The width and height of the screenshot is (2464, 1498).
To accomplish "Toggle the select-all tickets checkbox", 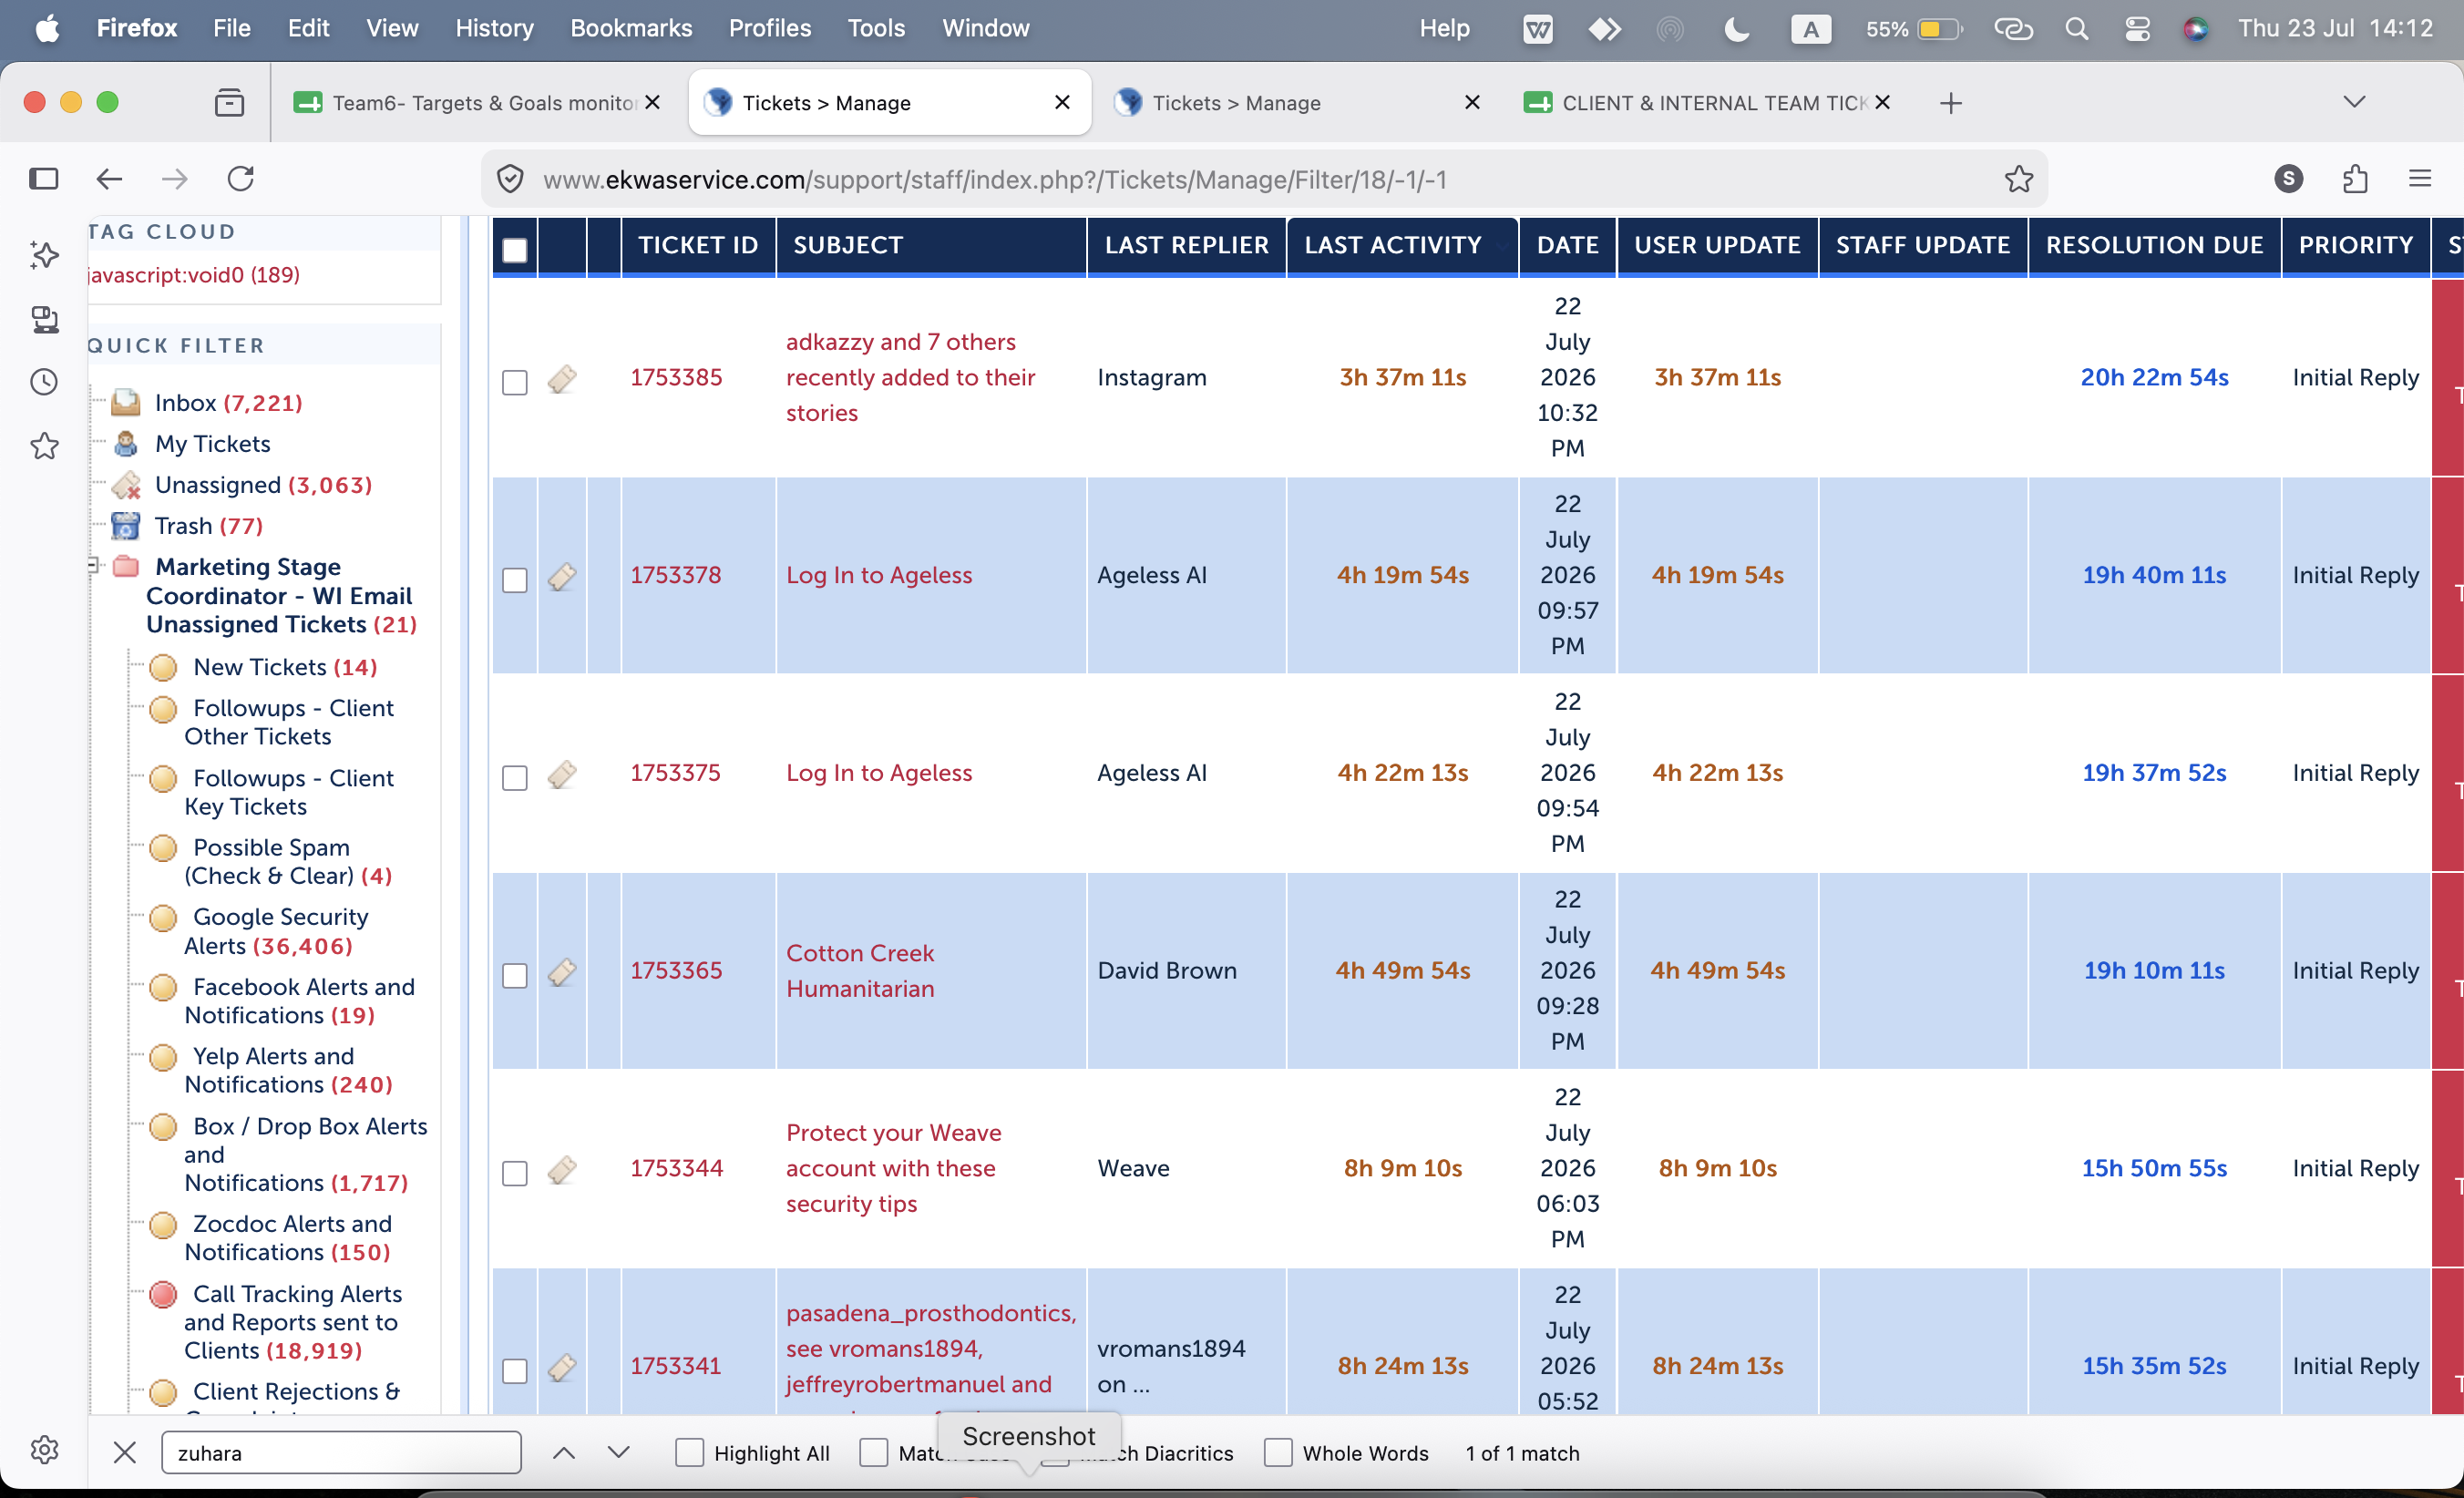I will click(x=515, y=249).
